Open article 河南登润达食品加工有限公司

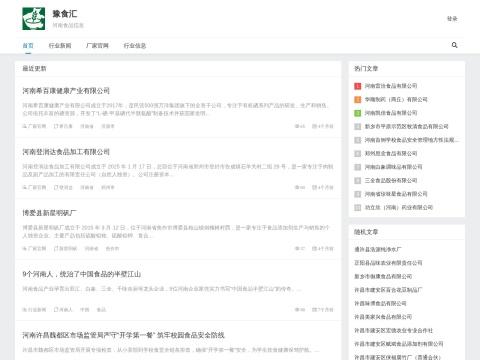tap(66, 152)
